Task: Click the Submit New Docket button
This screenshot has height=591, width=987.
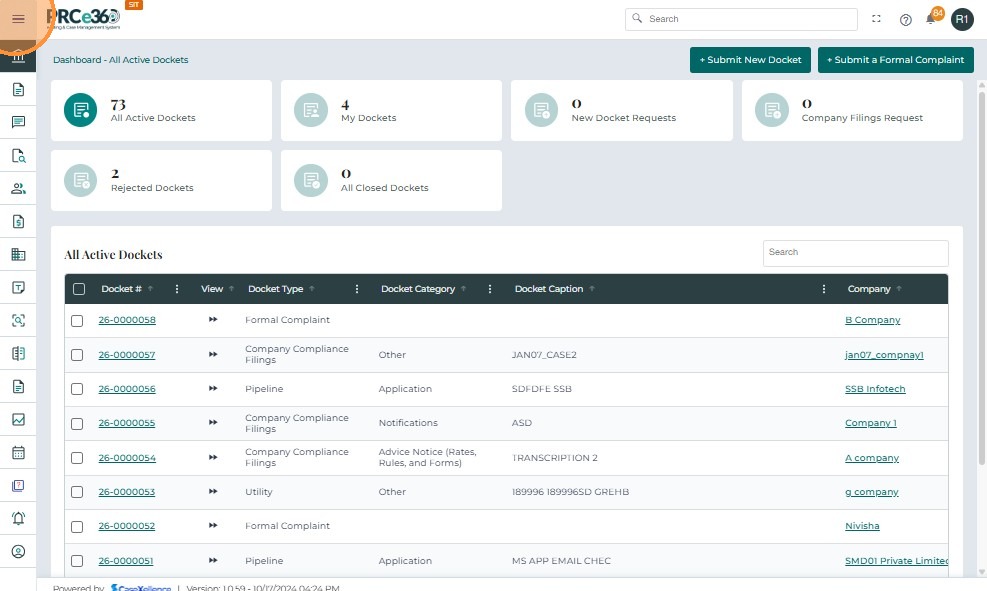Action: (x=750, y=60)
